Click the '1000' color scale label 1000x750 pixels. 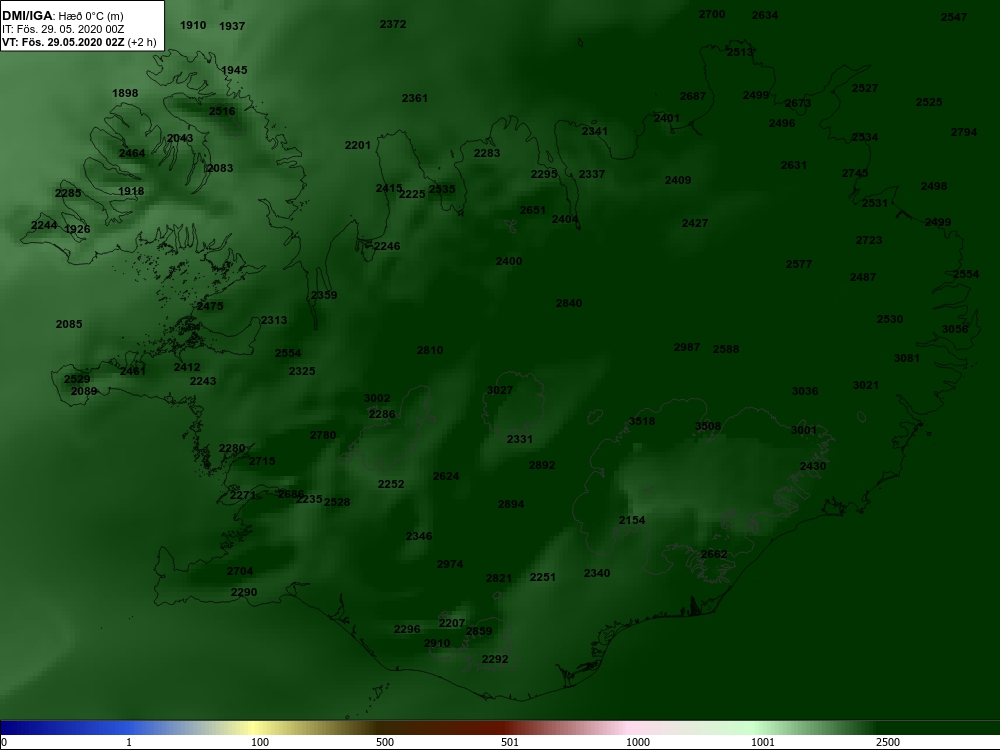(x=638, y=742)
